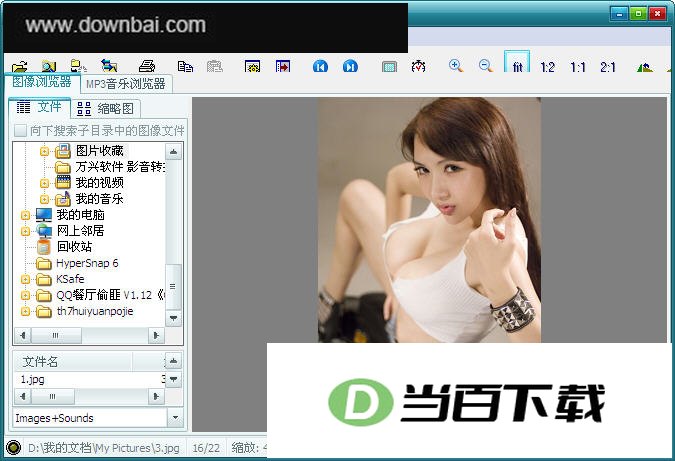Zoom out with the minus magnifier

(x=486, y=66)
